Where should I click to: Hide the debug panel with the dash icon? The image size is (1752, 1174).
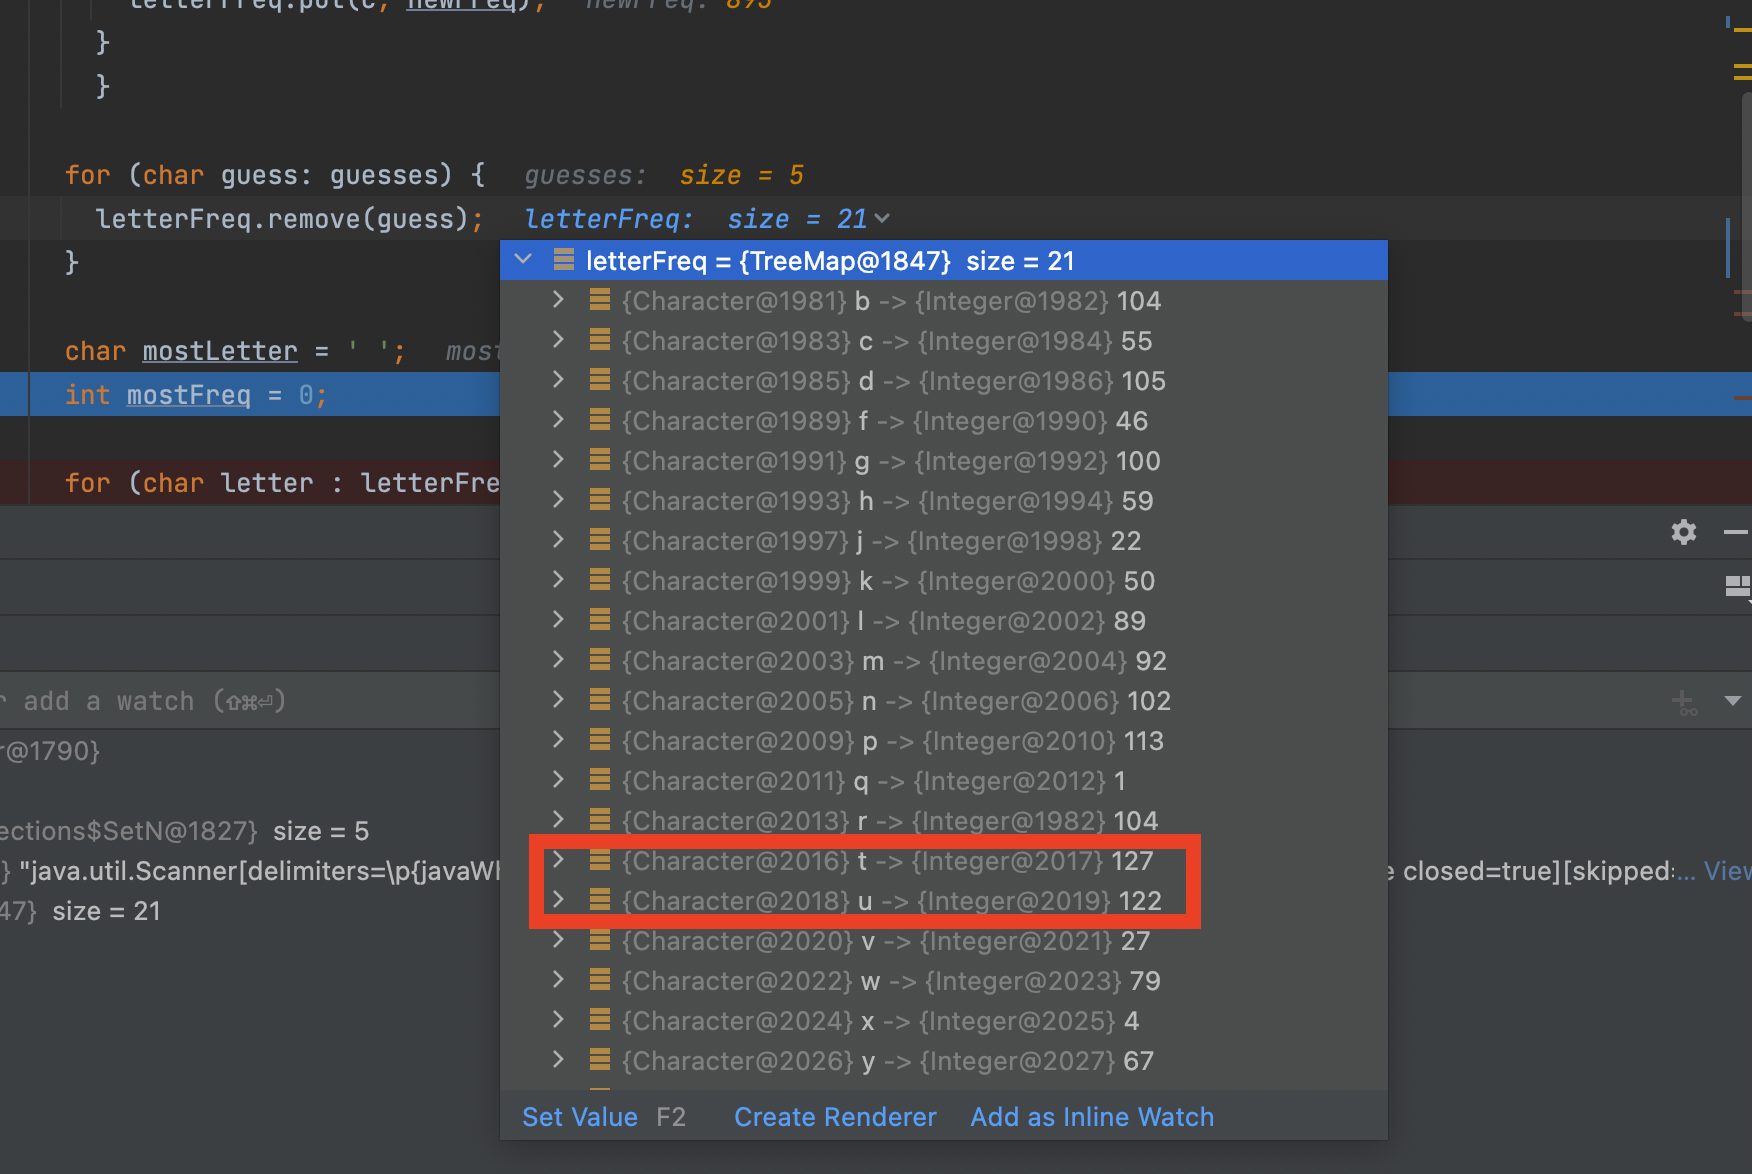[x=1735, y=533]
